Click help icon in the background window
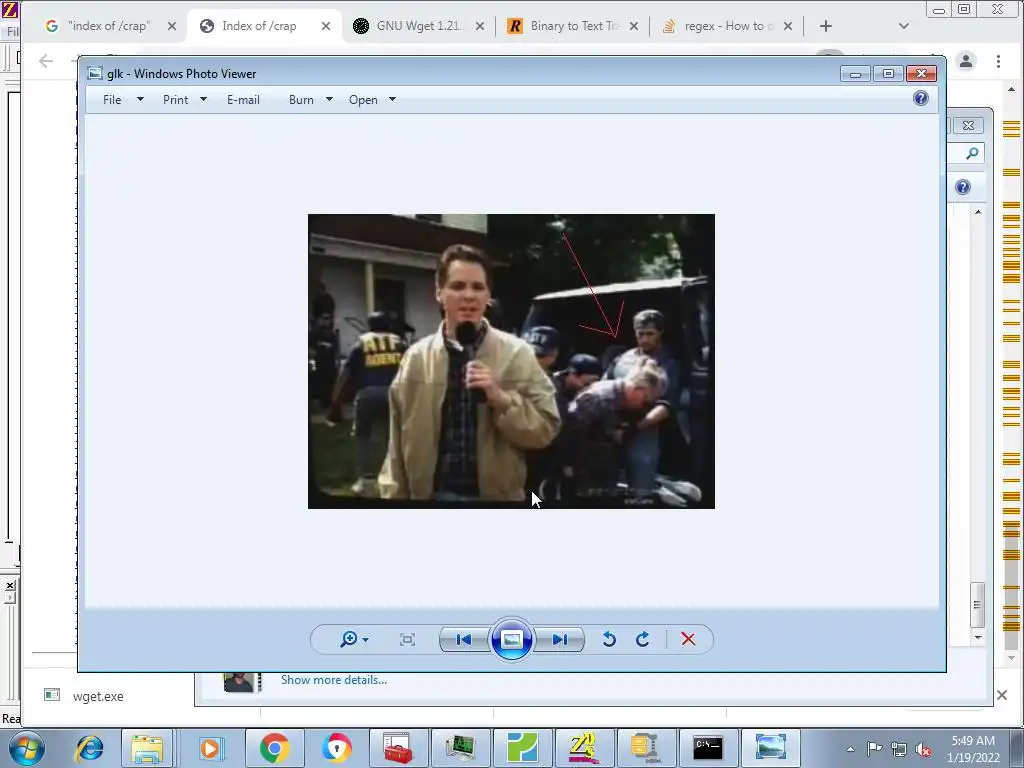The image size is (1024, 768). click(963, 187)
